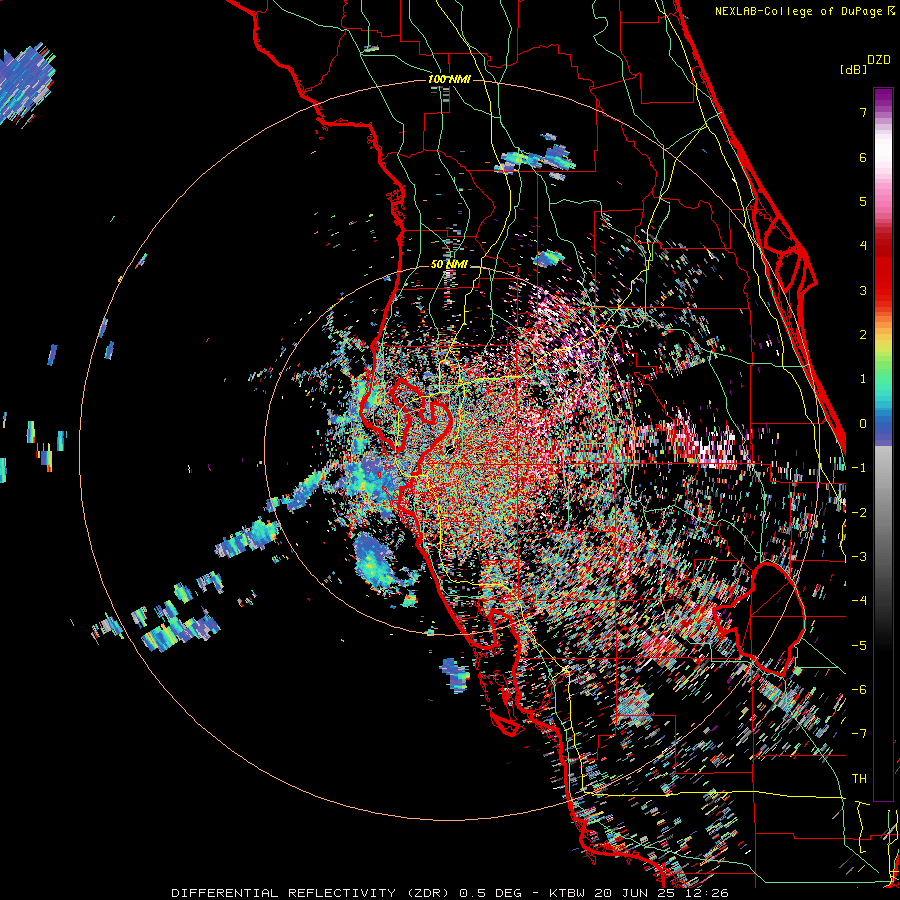Click the -7 dB scale label
Viewport: 900px width, 900px height.
click(859, 734)
